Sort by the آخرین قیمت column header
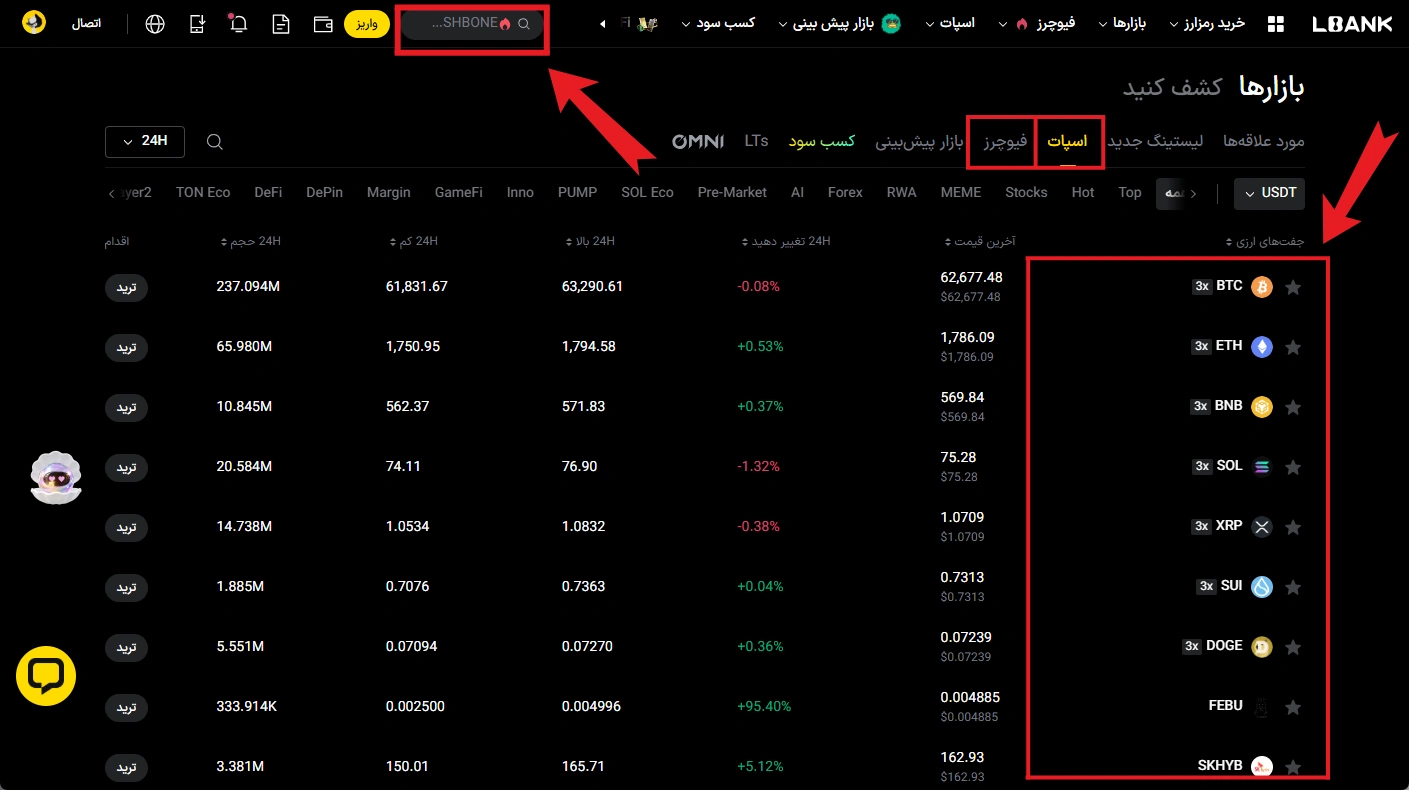This screenshot has width=1409, height=790. [x=980, y=242]
